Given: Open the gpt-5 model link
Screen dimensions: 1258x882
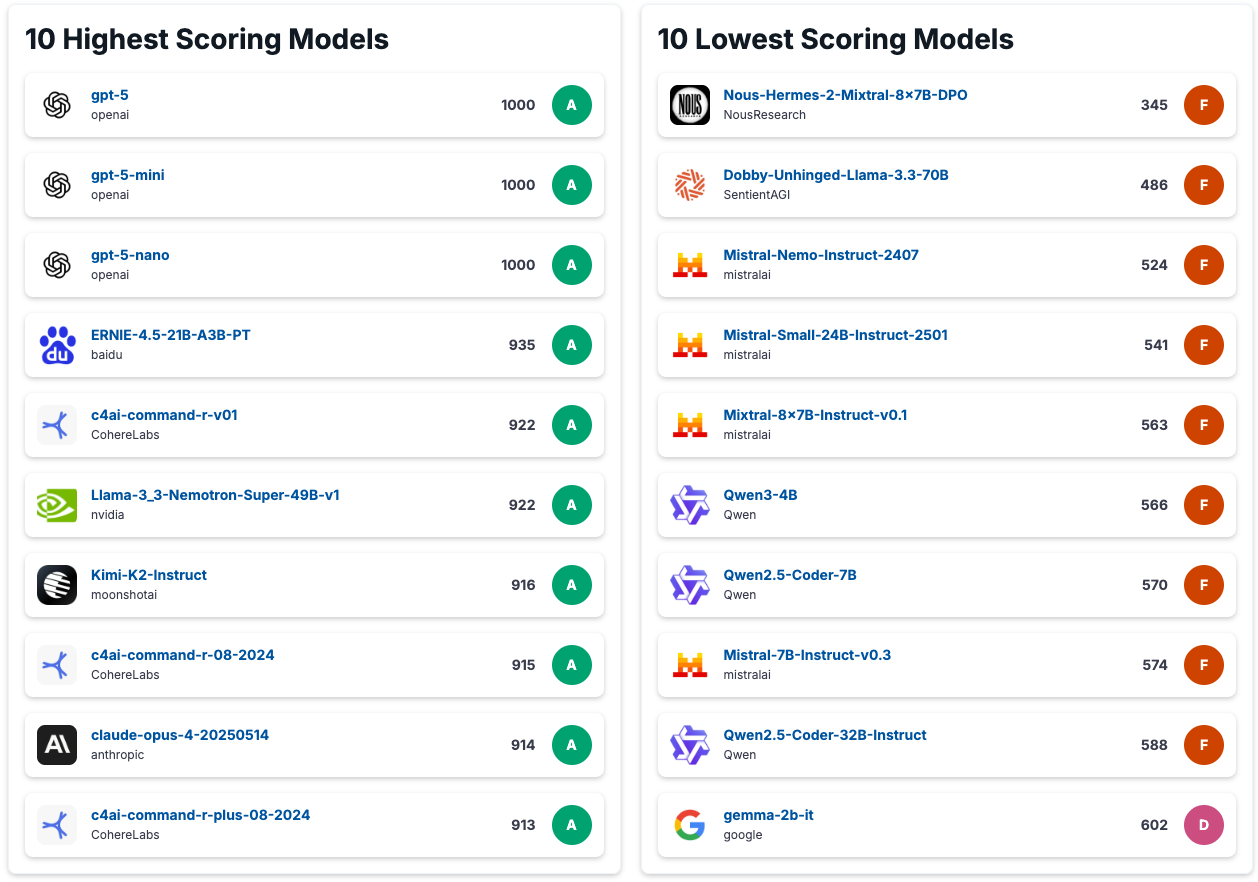Looking at the screenshot, I should point(110,95).
